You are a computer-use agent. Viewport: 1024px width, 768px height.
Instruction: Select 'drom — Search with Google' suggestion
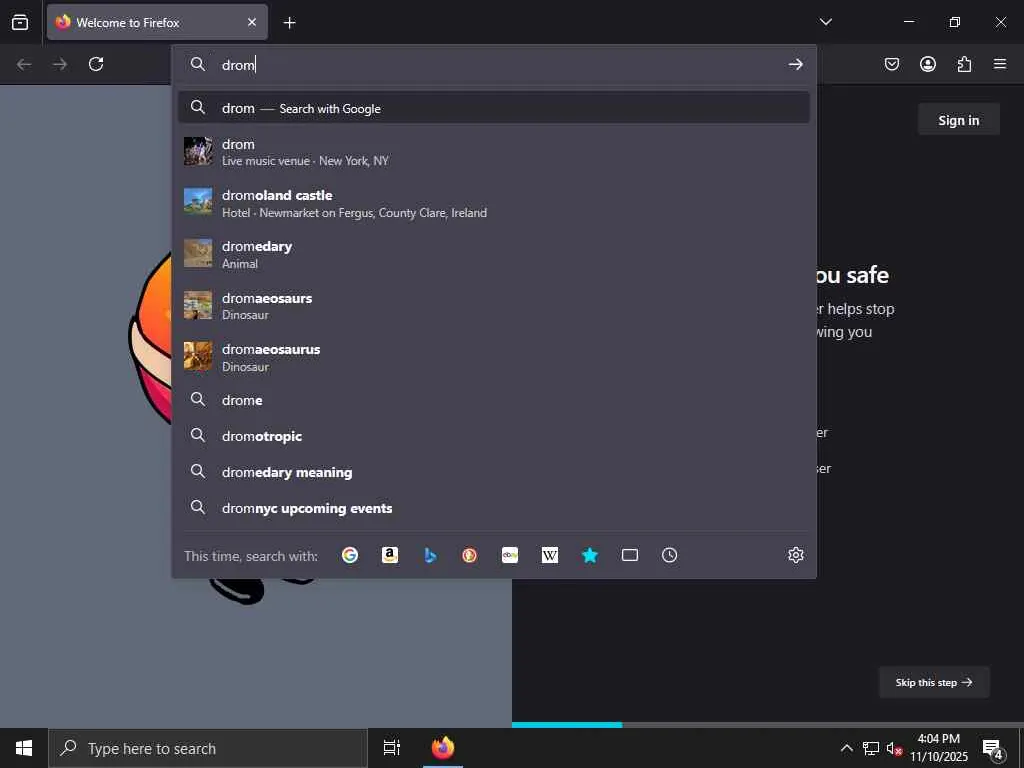tap(494, 108)
